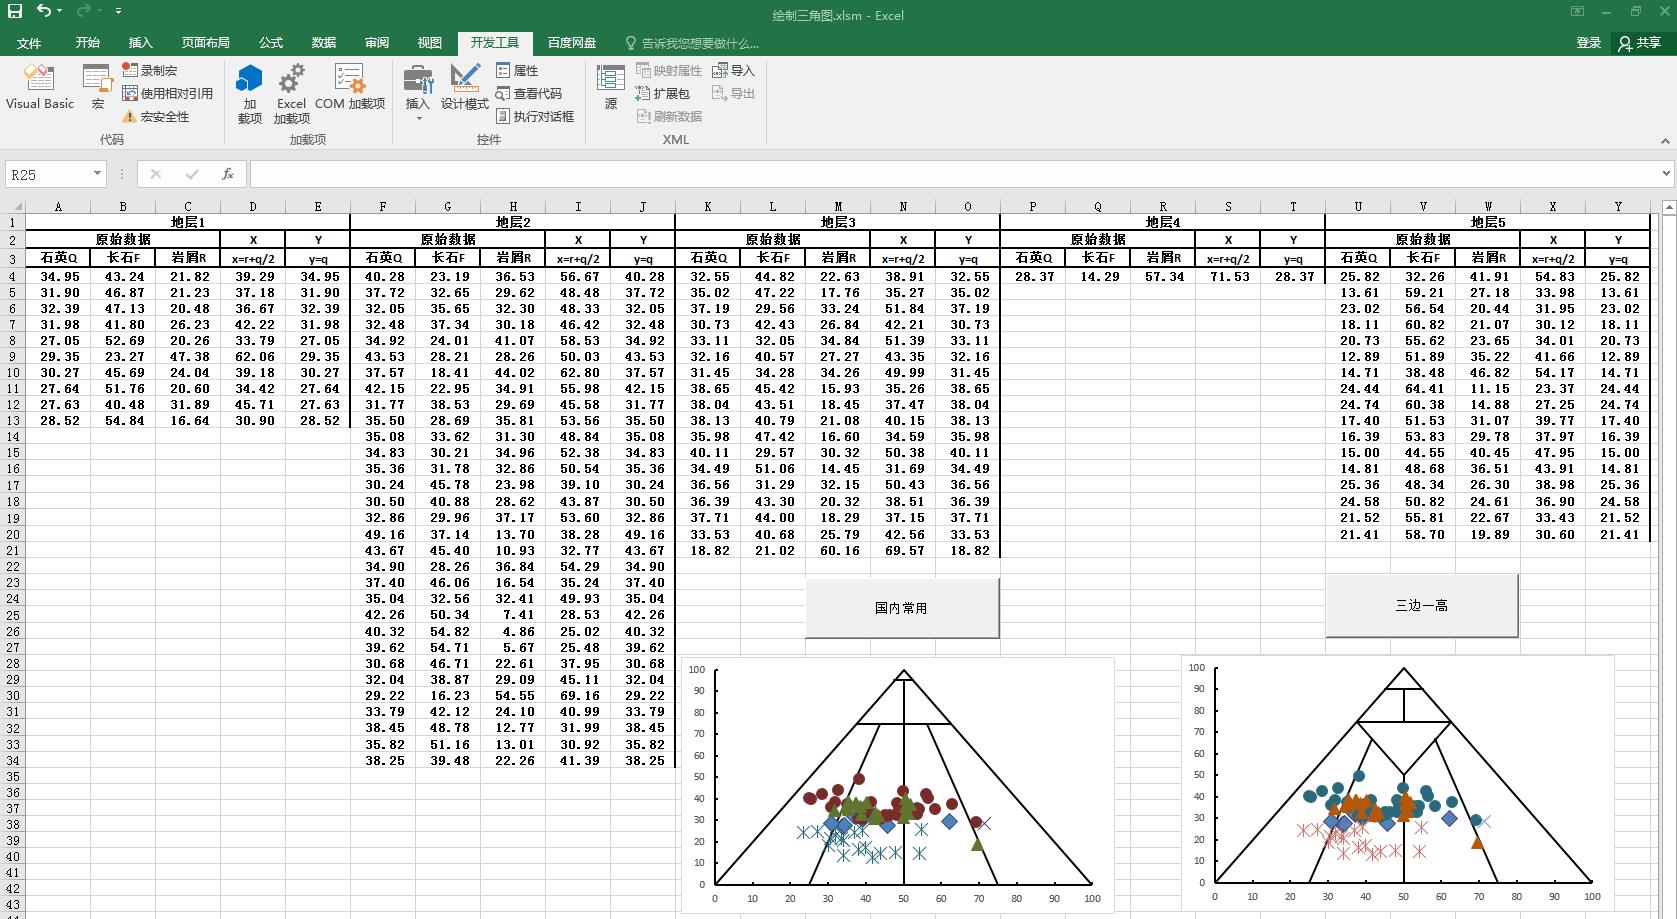Click the Insert Function fx button

point(228,174)
